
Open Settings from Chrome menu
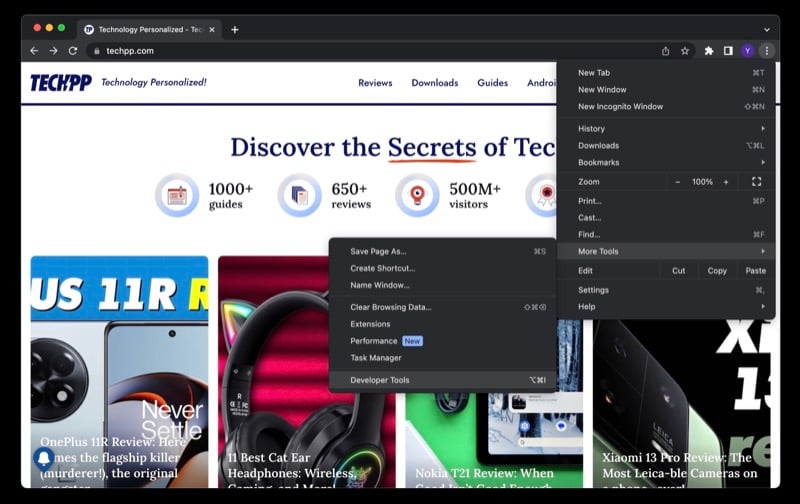pos(666,290)
